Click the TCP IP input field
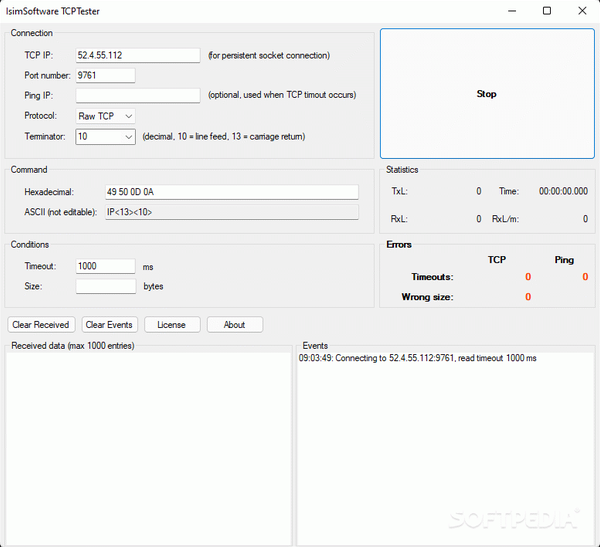600x547 pixels. point(138,55)
